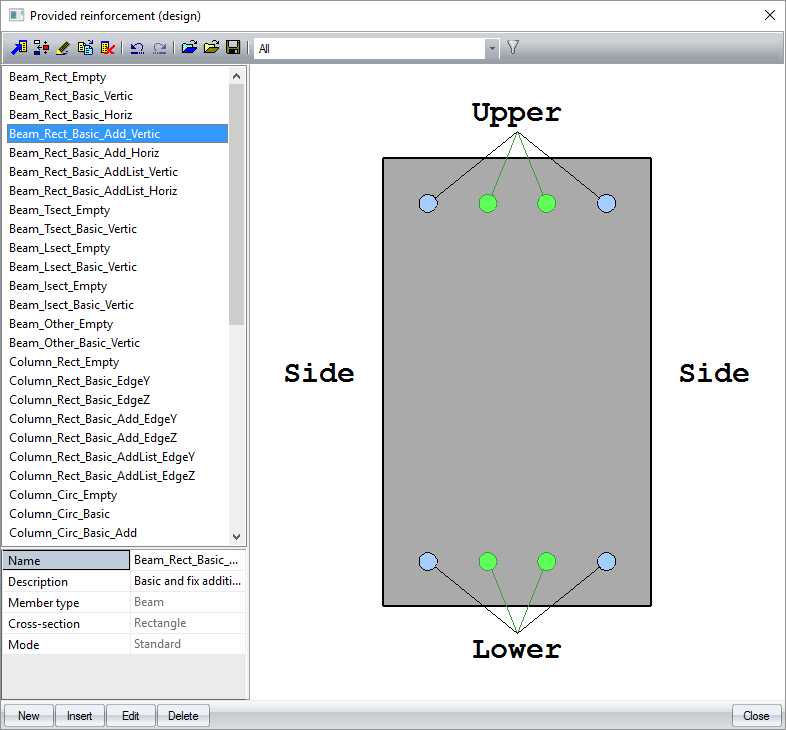Select Column_Circ_Basic_Add template

click(x=118, y=533)
